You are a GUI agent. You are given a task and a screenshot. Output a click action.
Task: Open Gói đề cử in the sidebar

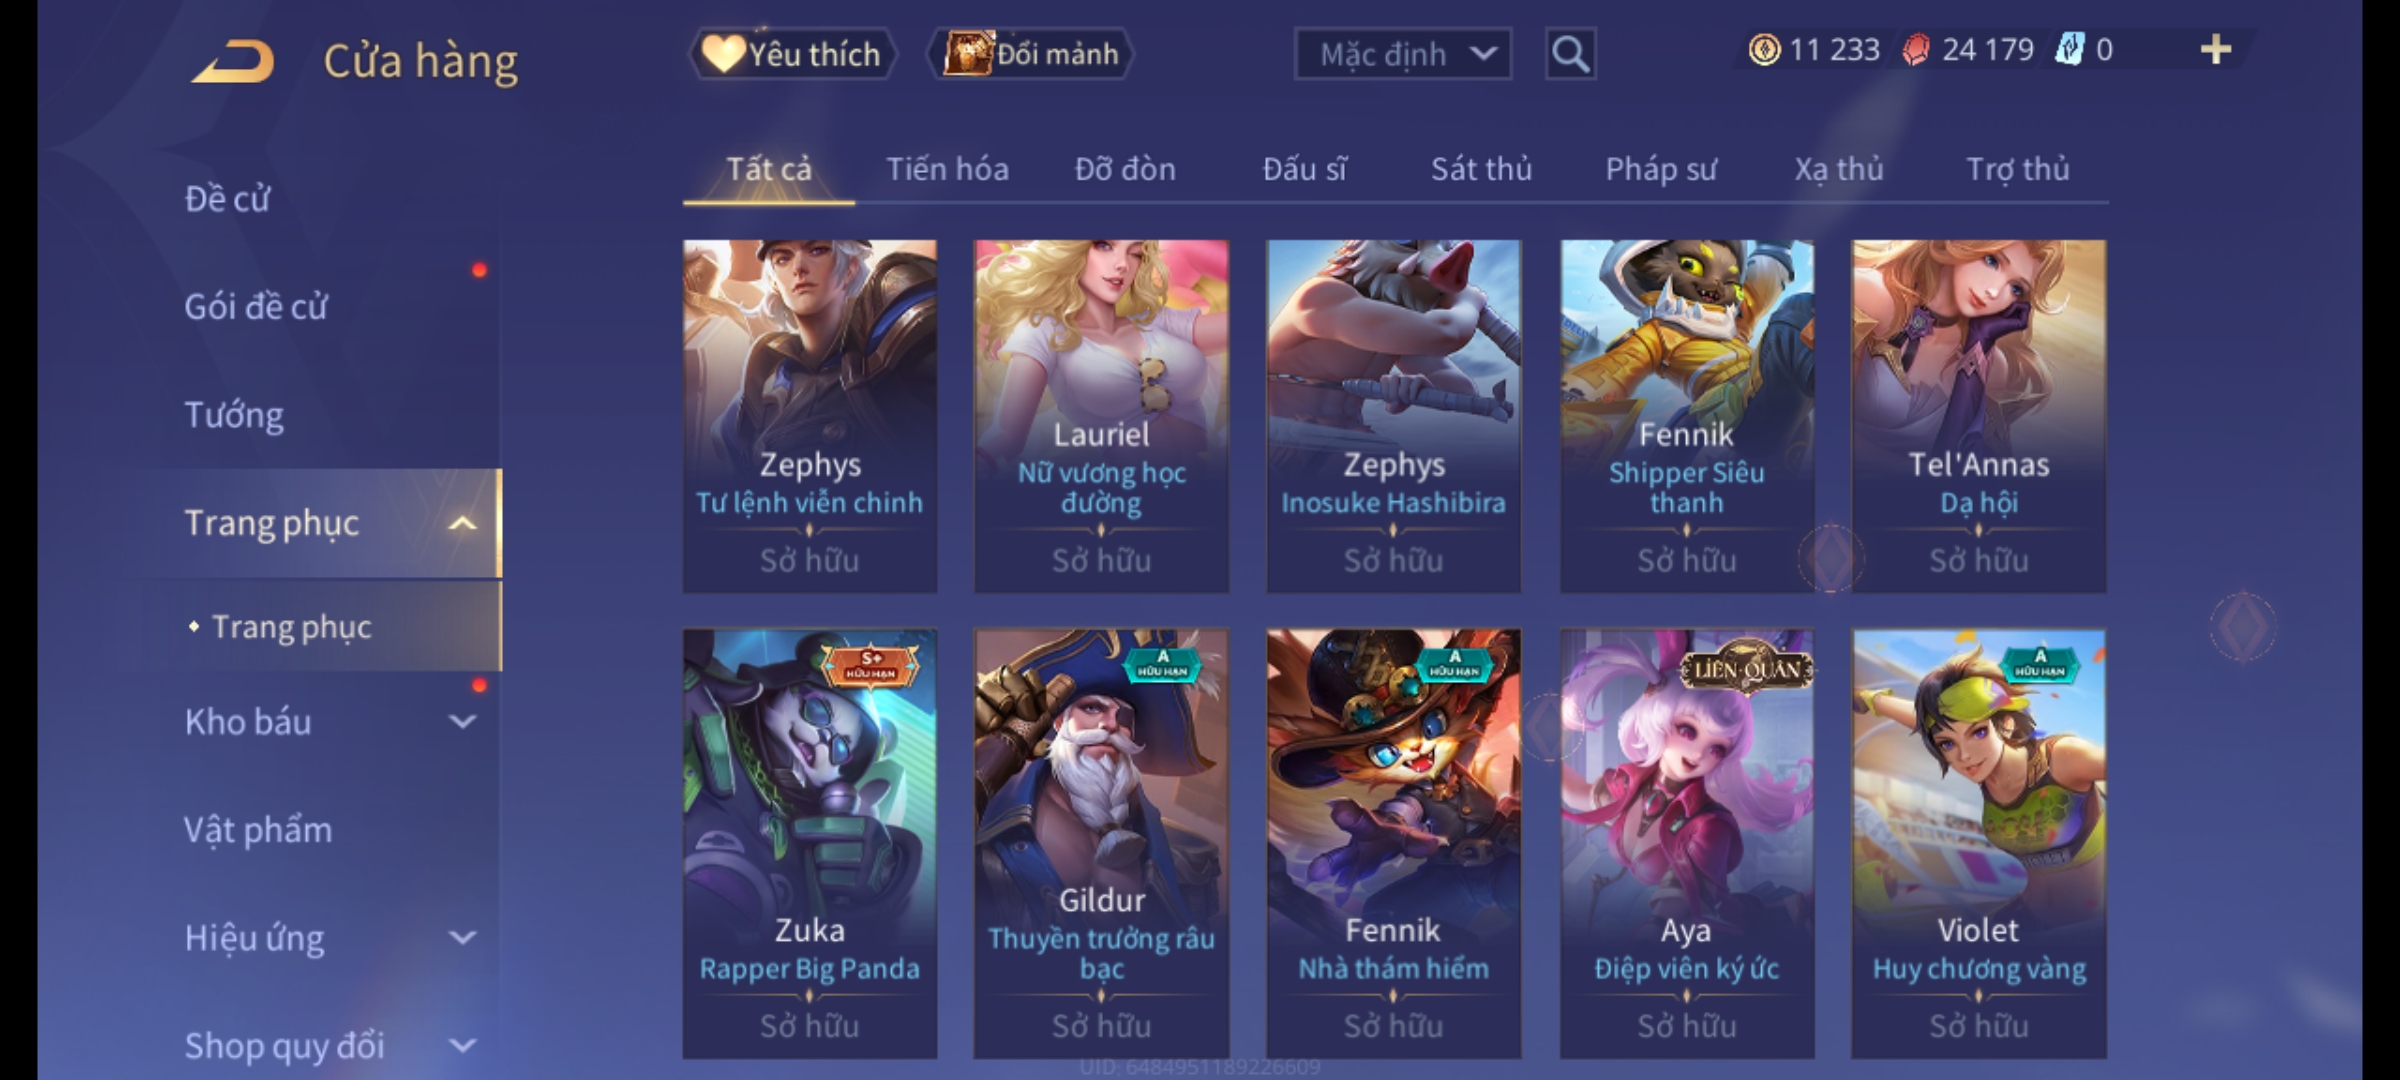255,307
